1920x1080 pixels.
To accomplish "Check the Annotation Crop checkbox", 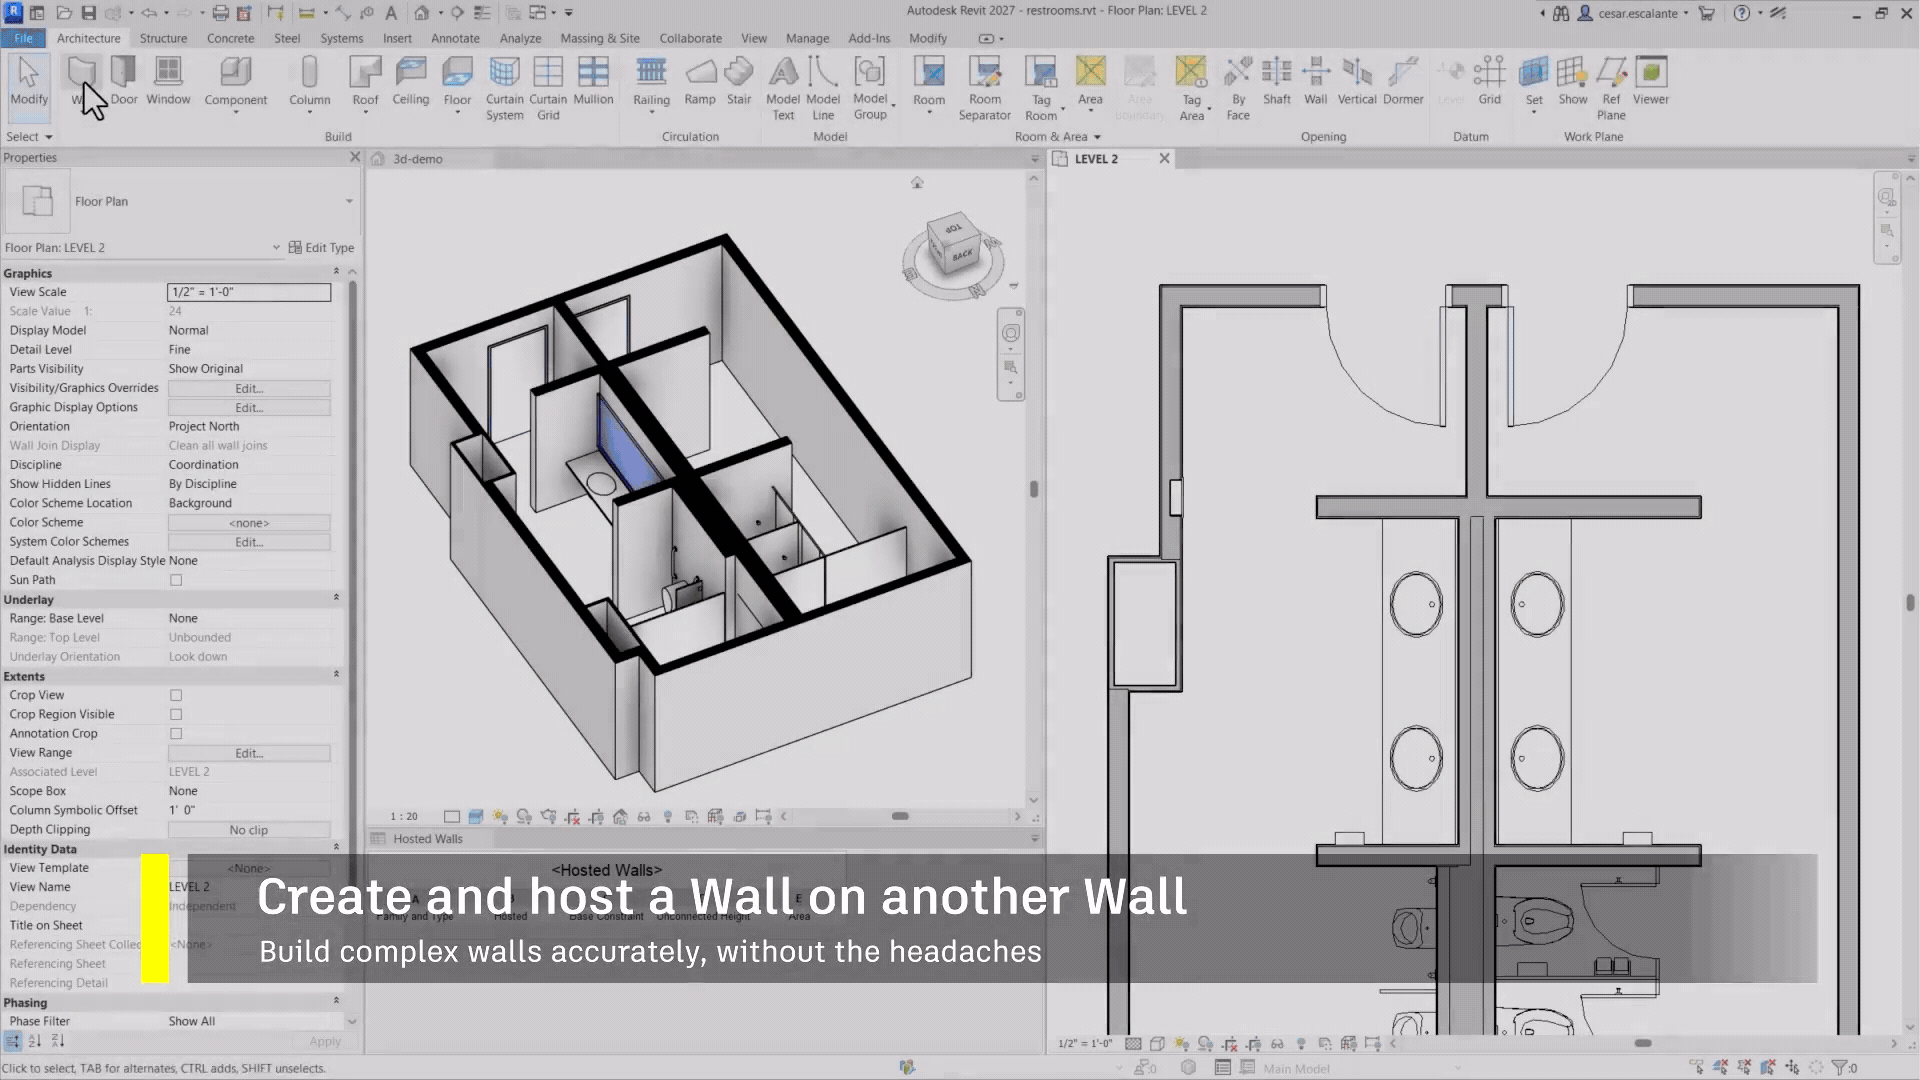I will 176,733.
